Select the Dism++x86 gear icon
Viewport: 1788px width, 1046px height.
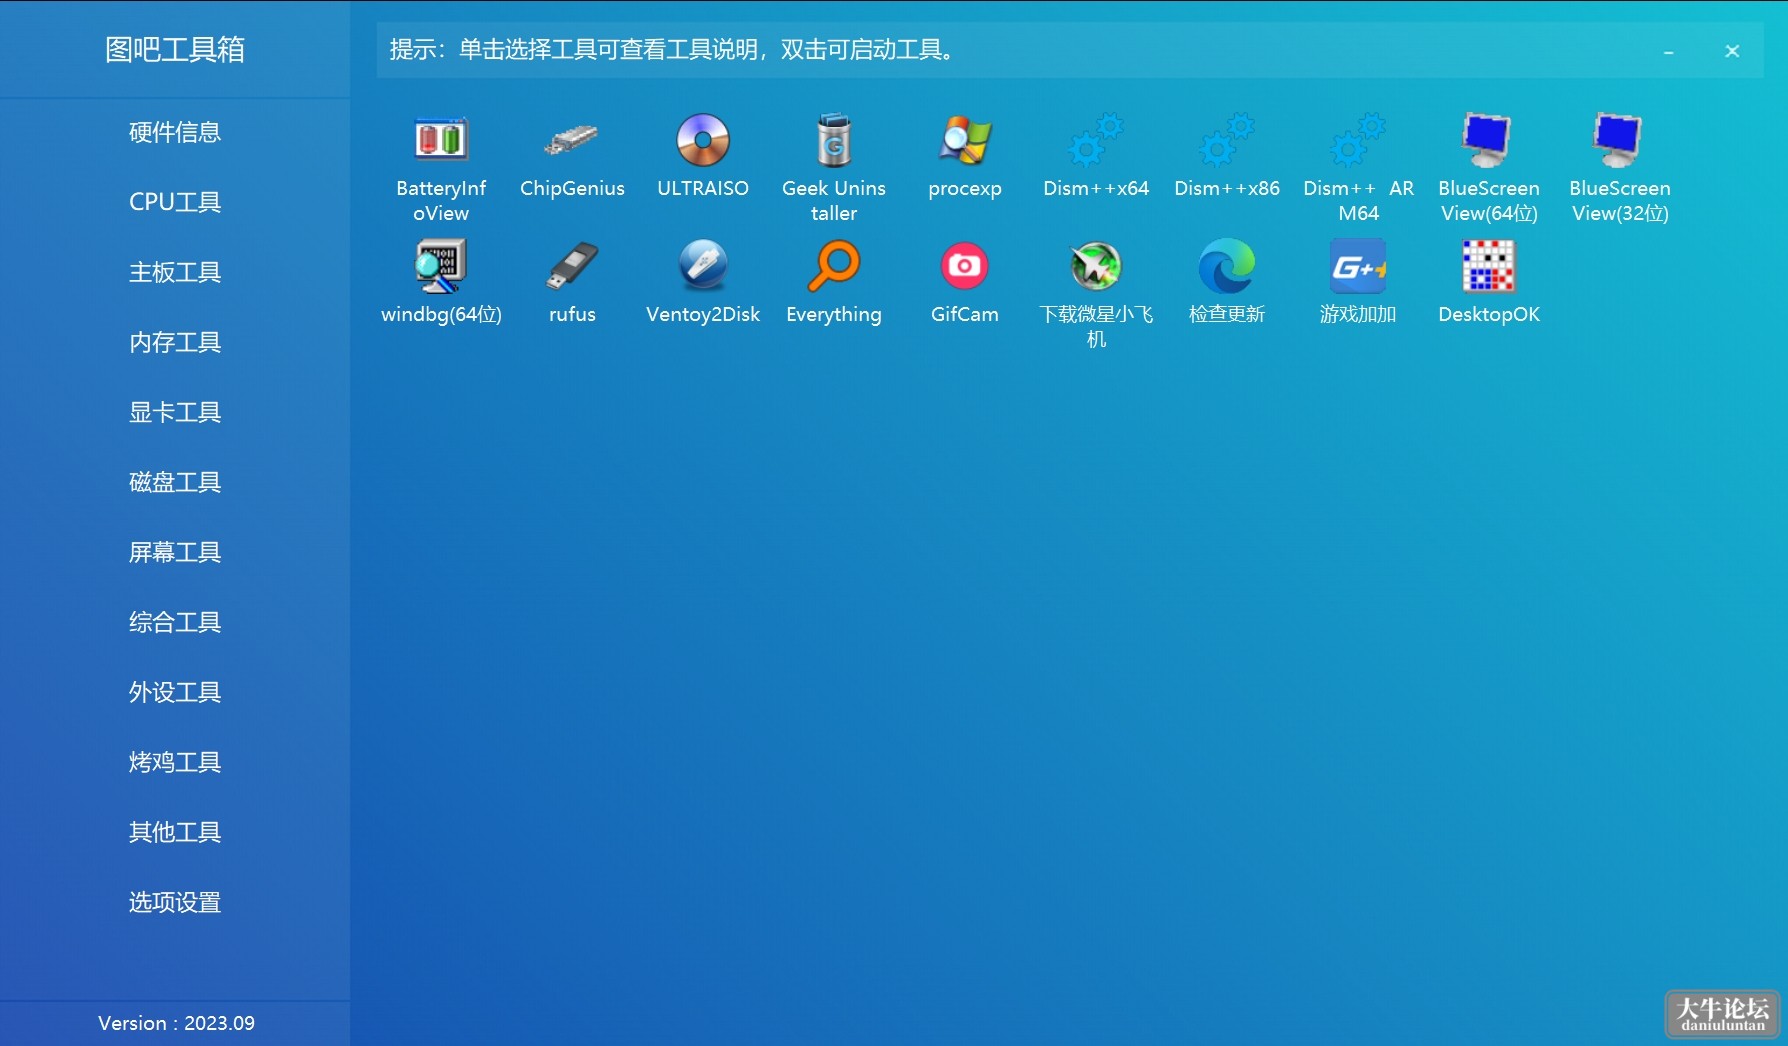(x=1227, y=140)
